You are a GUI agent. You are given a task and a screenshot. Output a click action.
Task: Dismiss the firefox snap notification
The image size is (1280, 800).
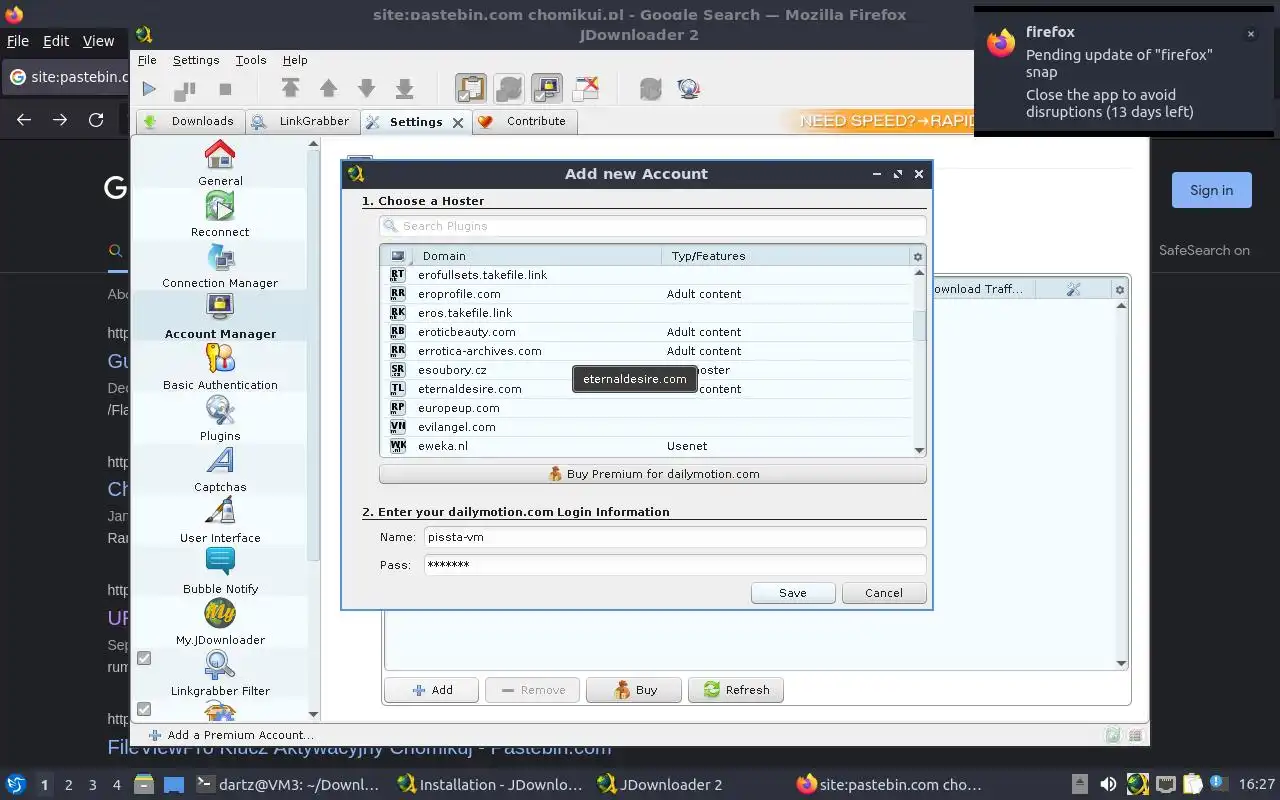[x=1250, y=34]
